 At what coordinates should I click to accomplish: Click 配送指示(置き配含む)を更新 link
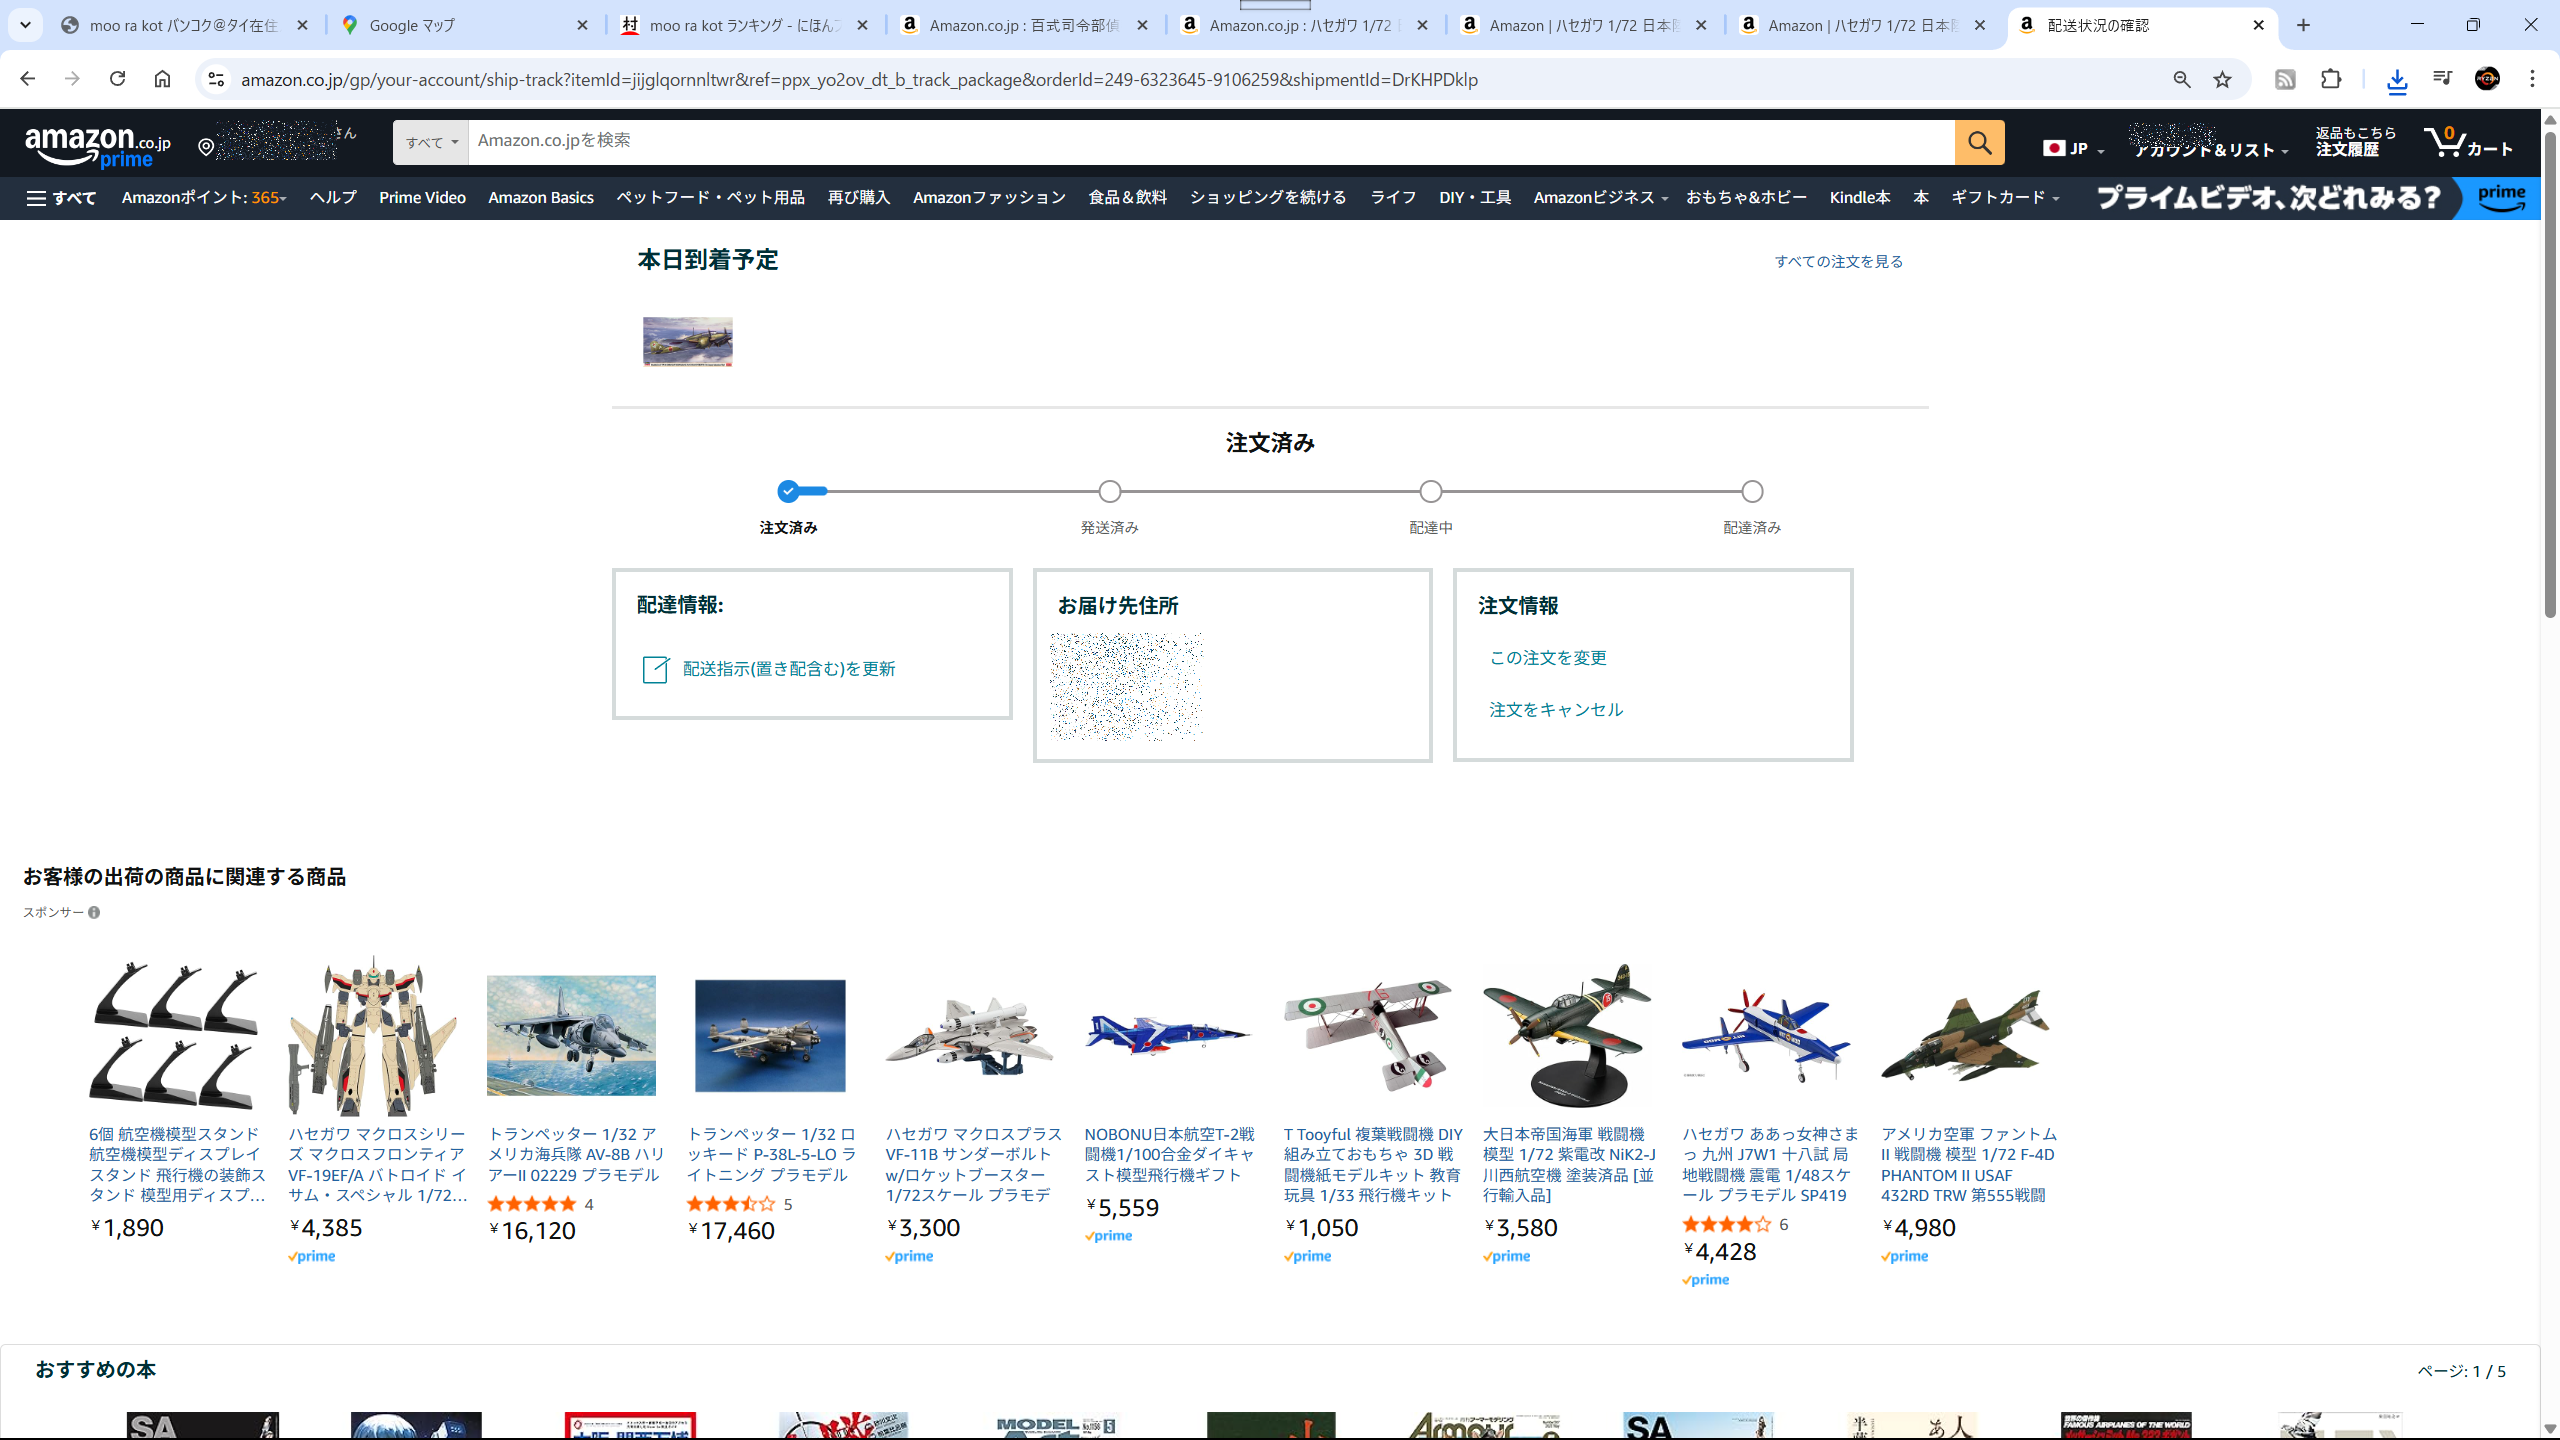(788, 669)
